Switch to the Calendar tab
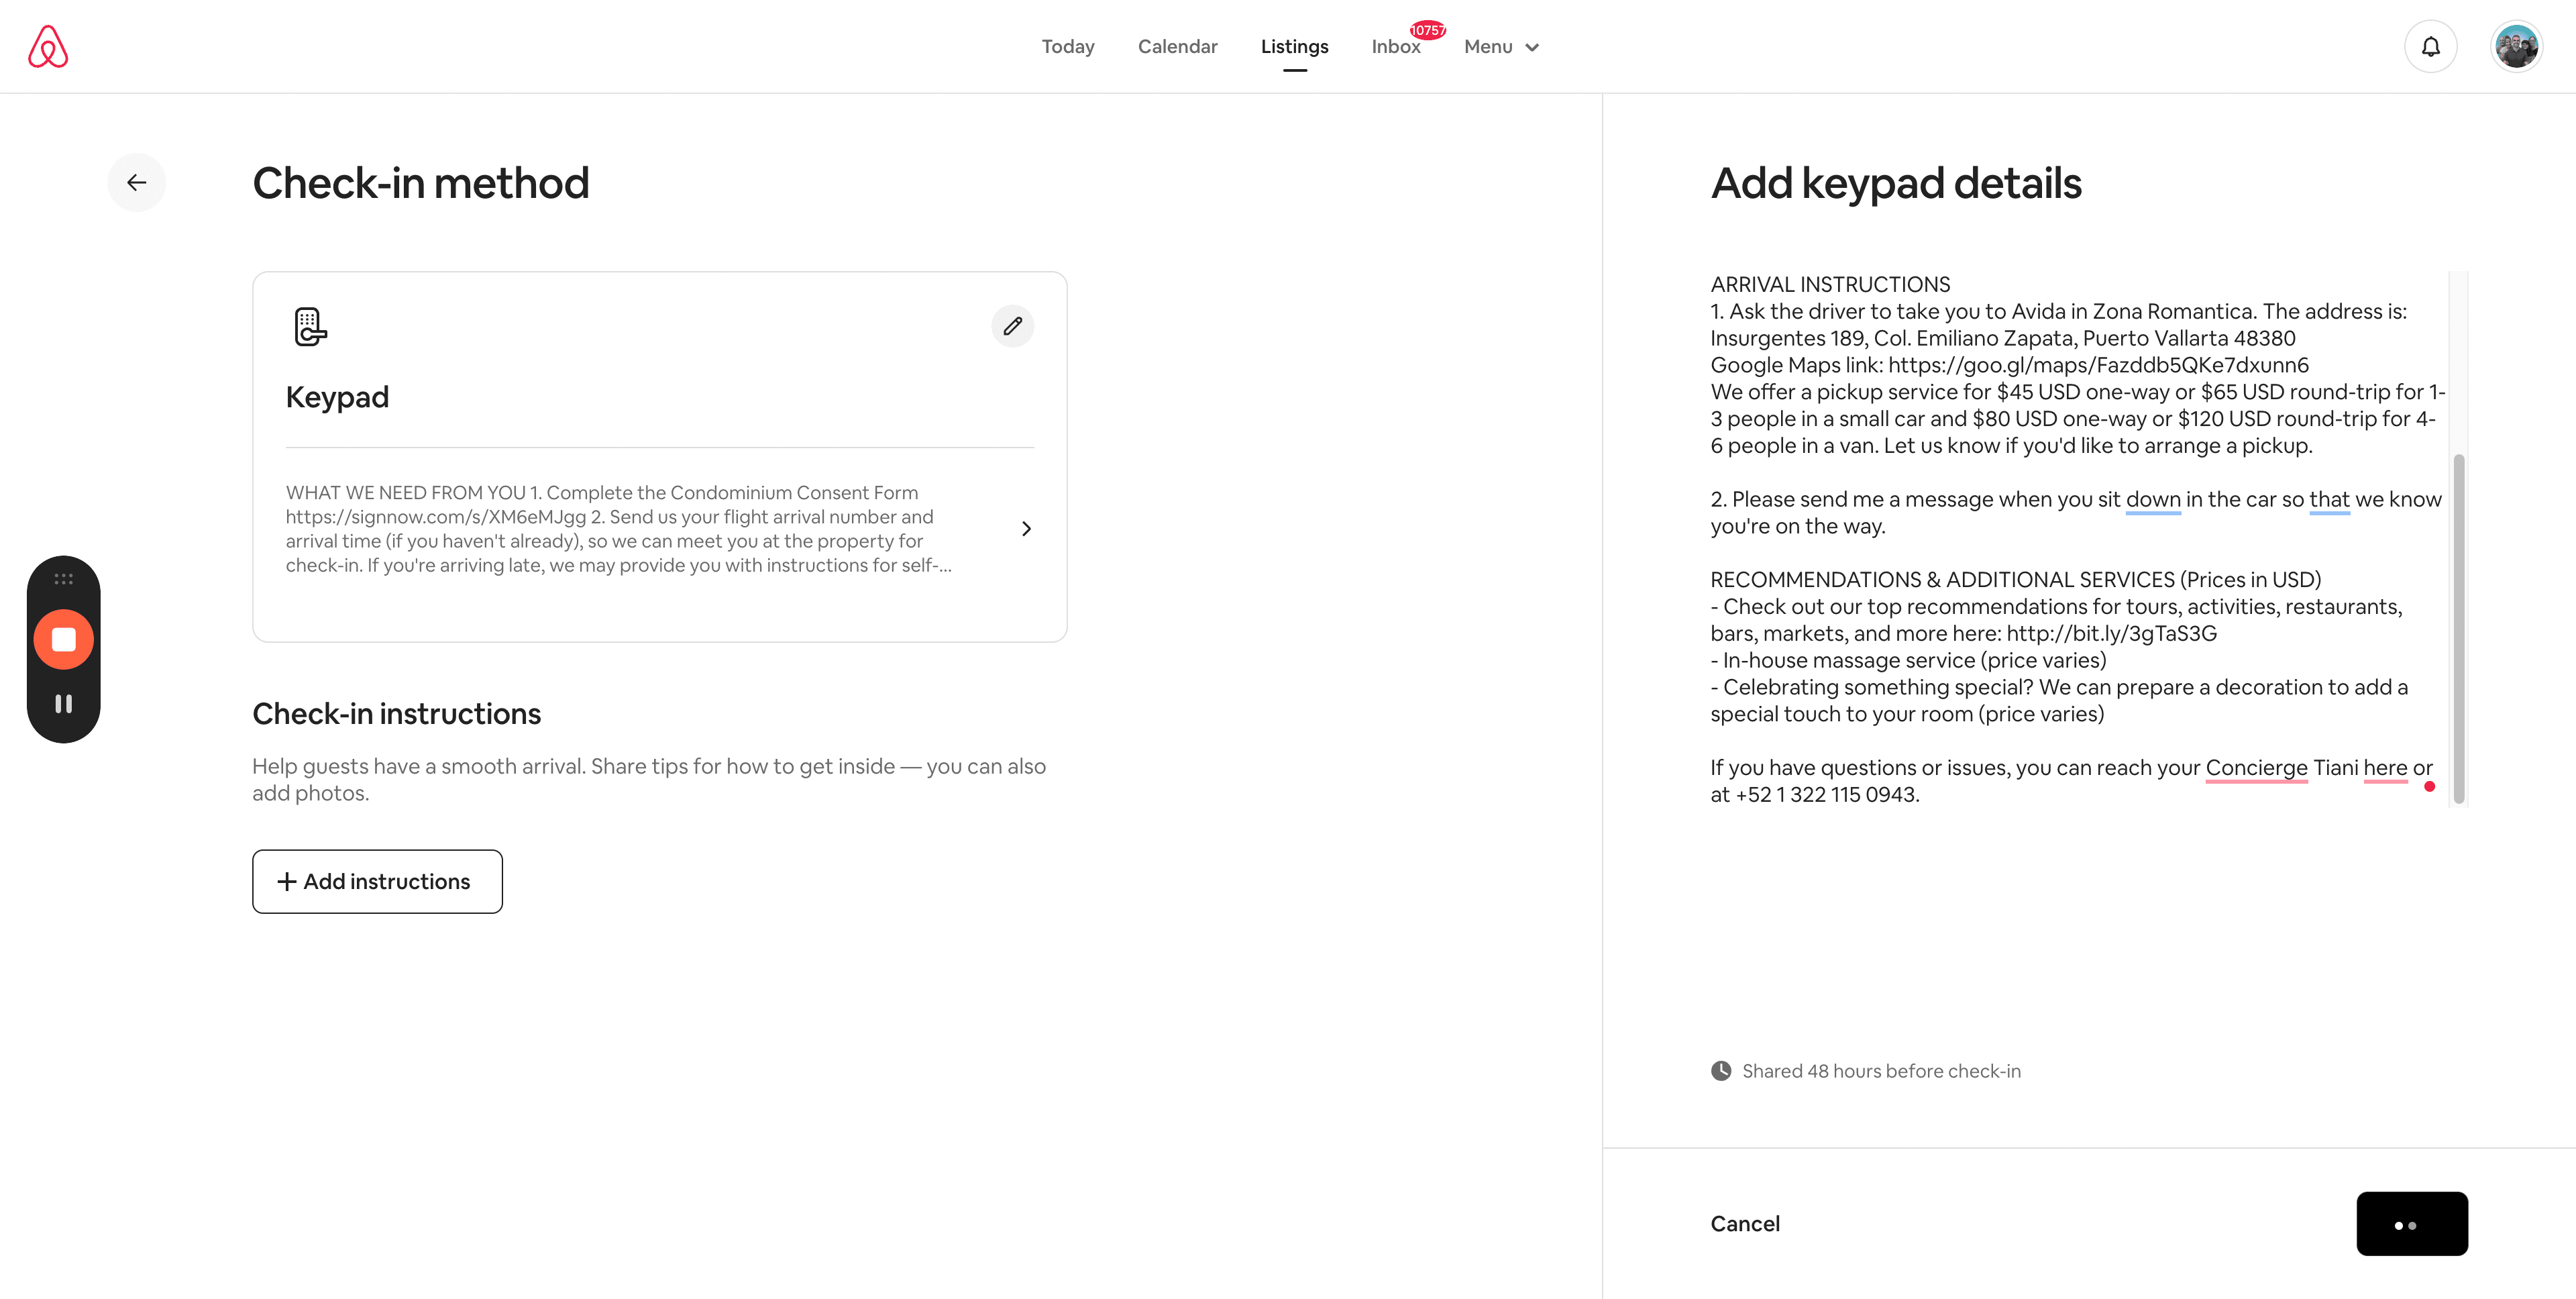2576x1299 pixels. (1177, 46)
